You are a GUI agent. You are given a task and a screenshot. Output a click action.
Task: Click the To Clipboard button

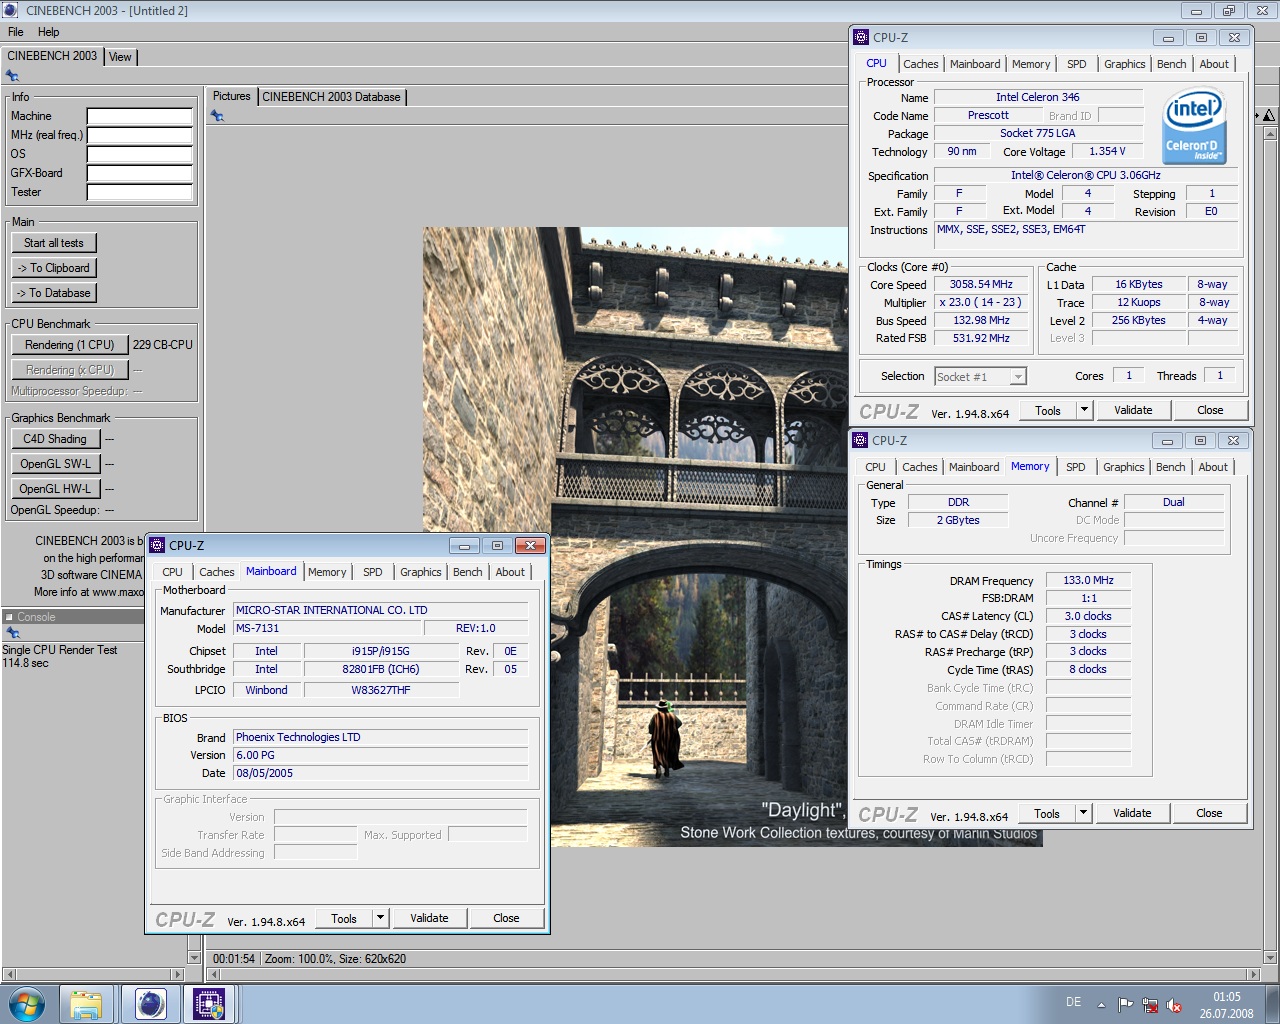point(54,268)
